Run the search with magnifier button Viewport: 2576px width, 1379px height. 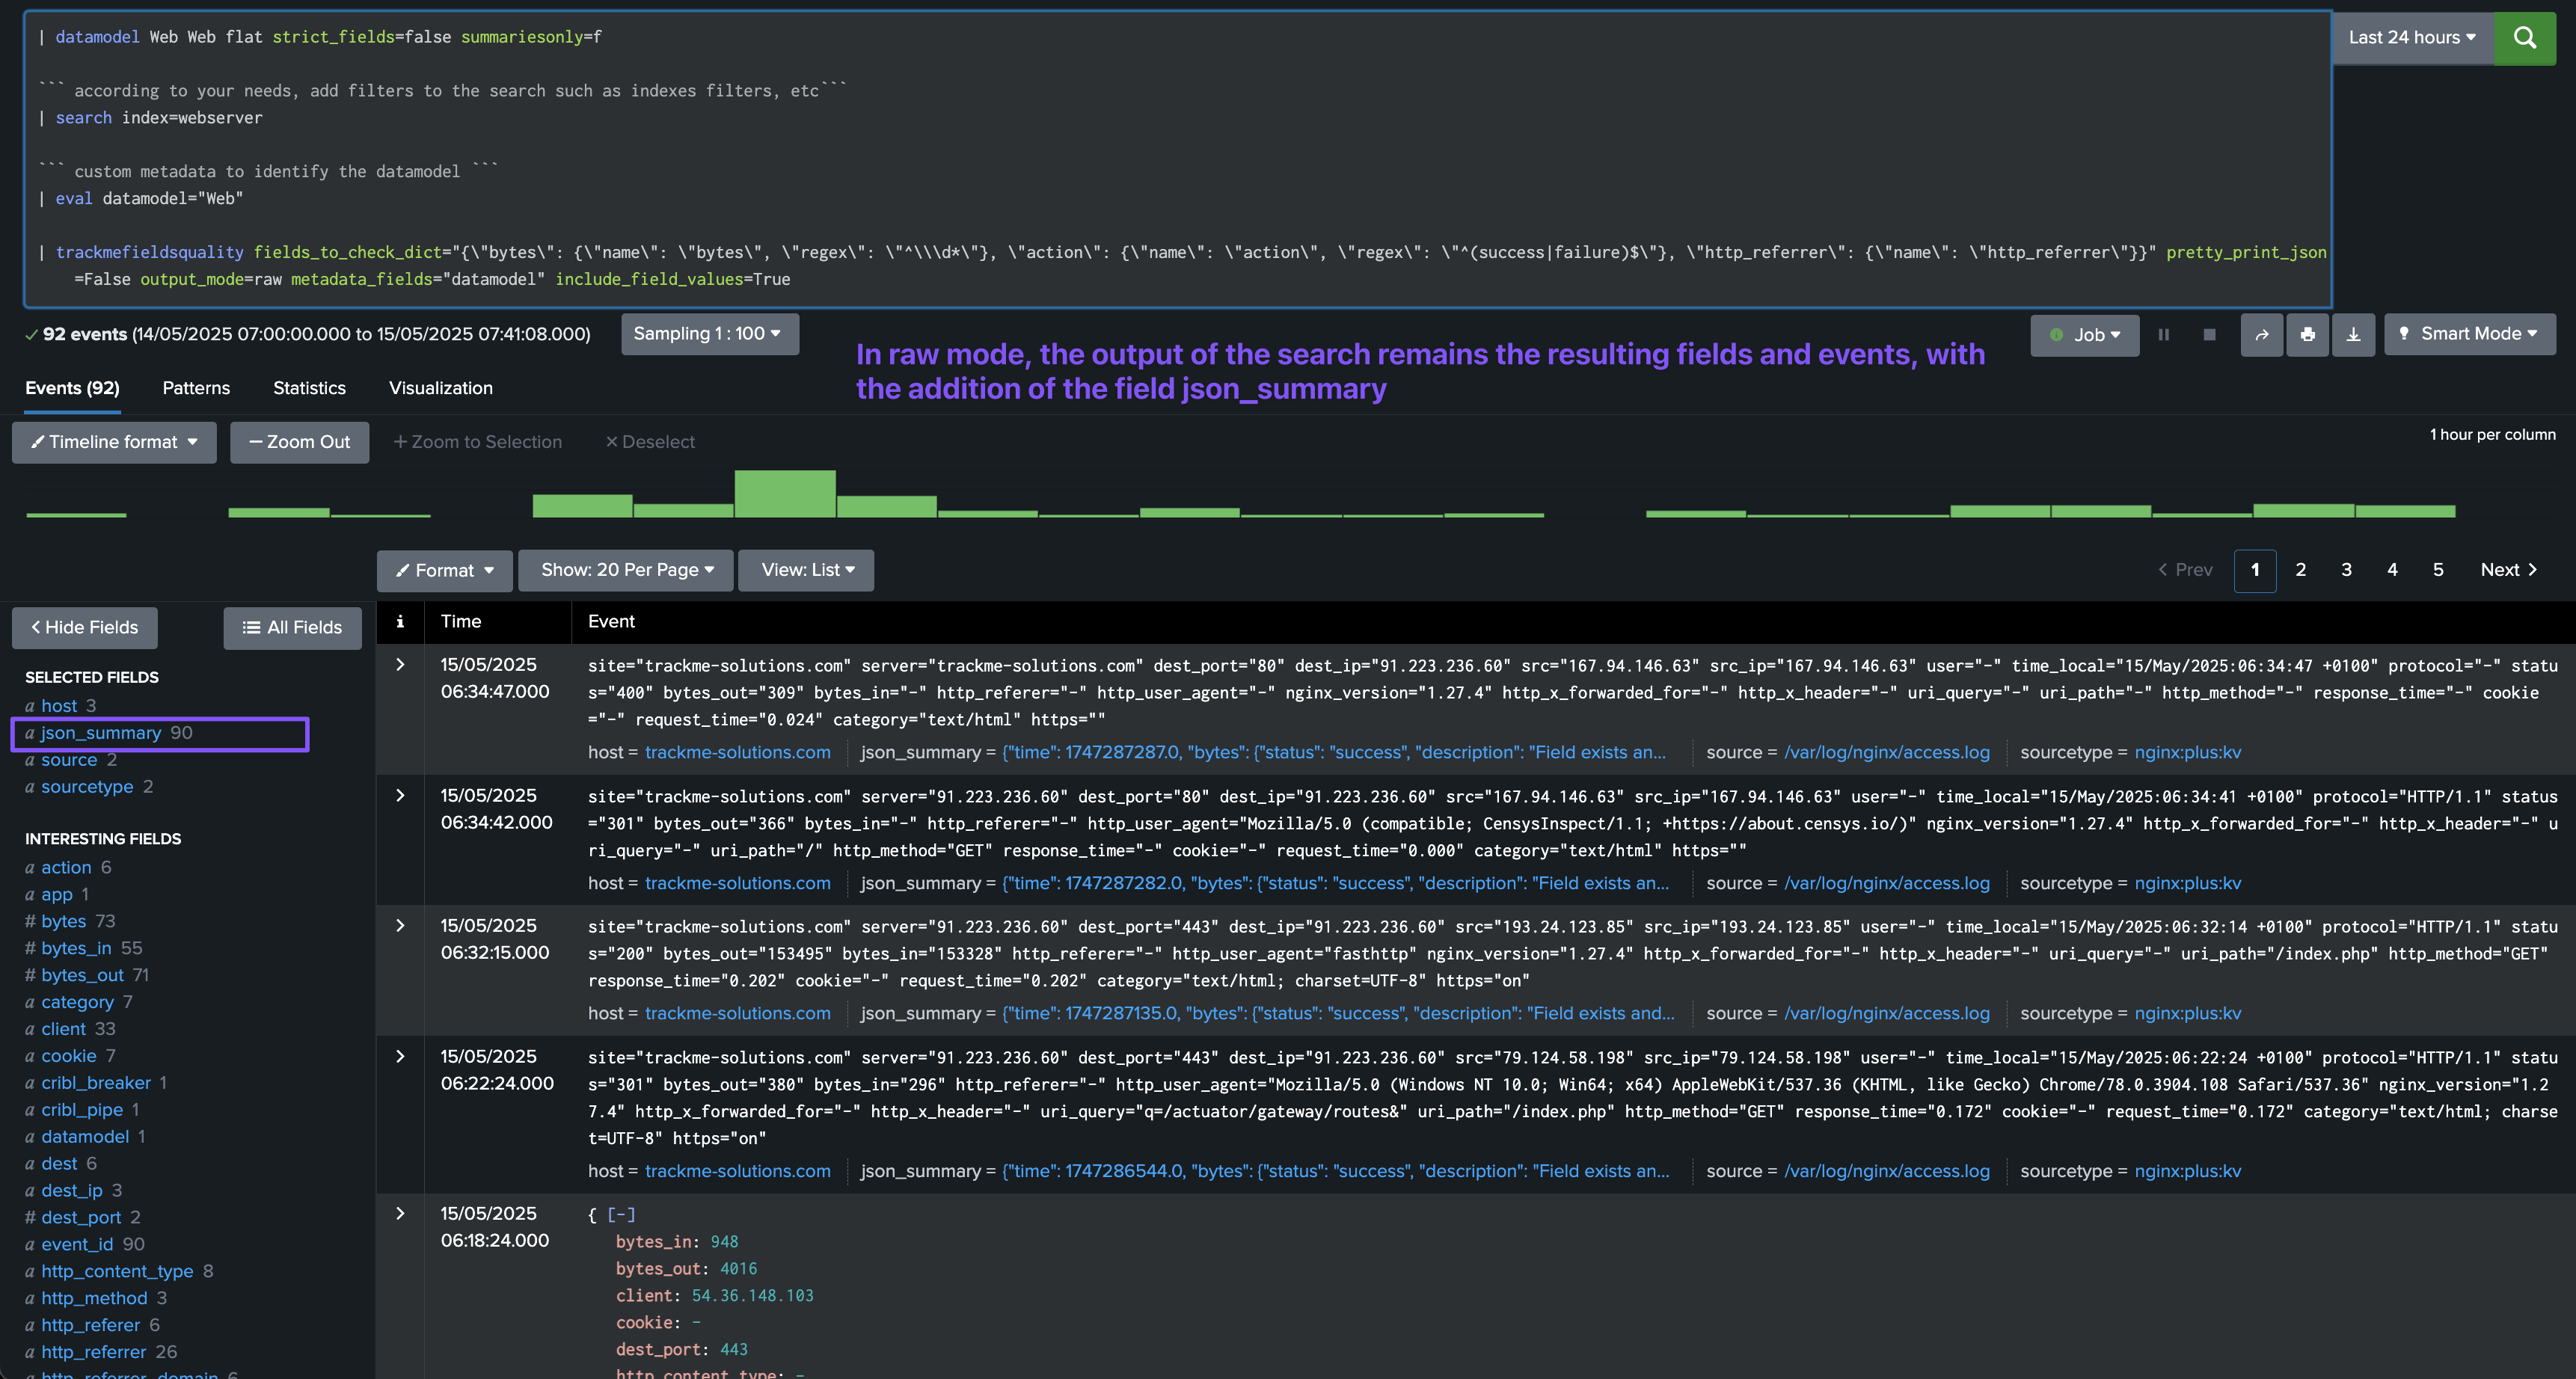(x=2524, y=38)
